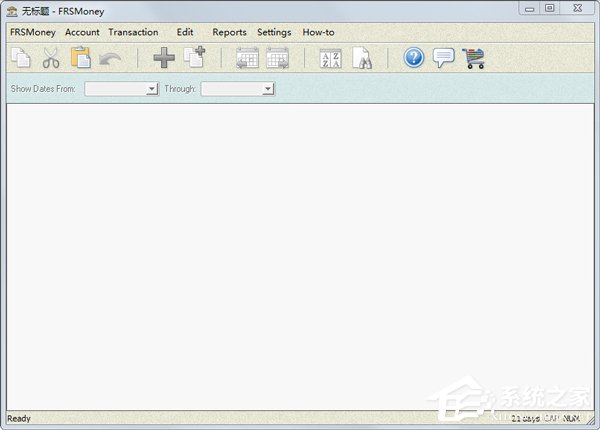
Task: Click the clipboard Paste icon
Action: point(80,58)
